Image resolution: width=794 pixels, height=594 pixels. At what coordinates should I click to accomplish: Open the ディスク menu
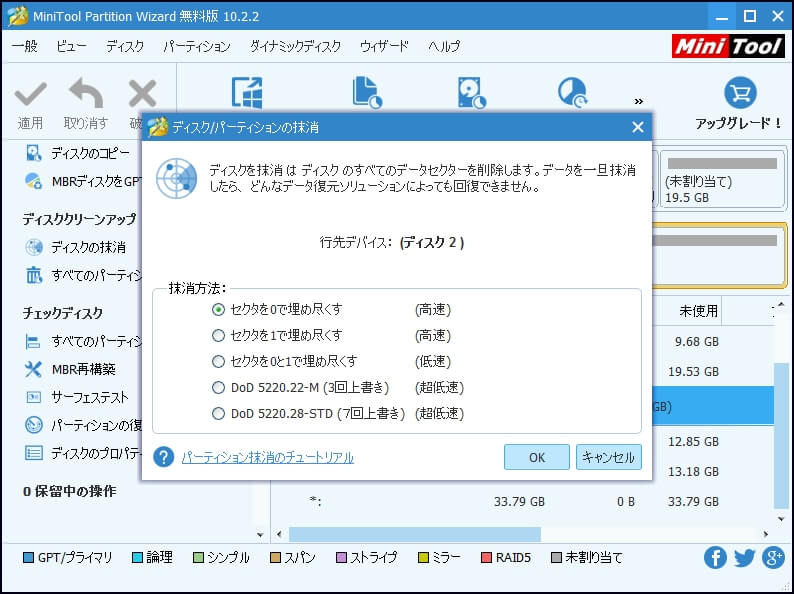coord(125,46)
